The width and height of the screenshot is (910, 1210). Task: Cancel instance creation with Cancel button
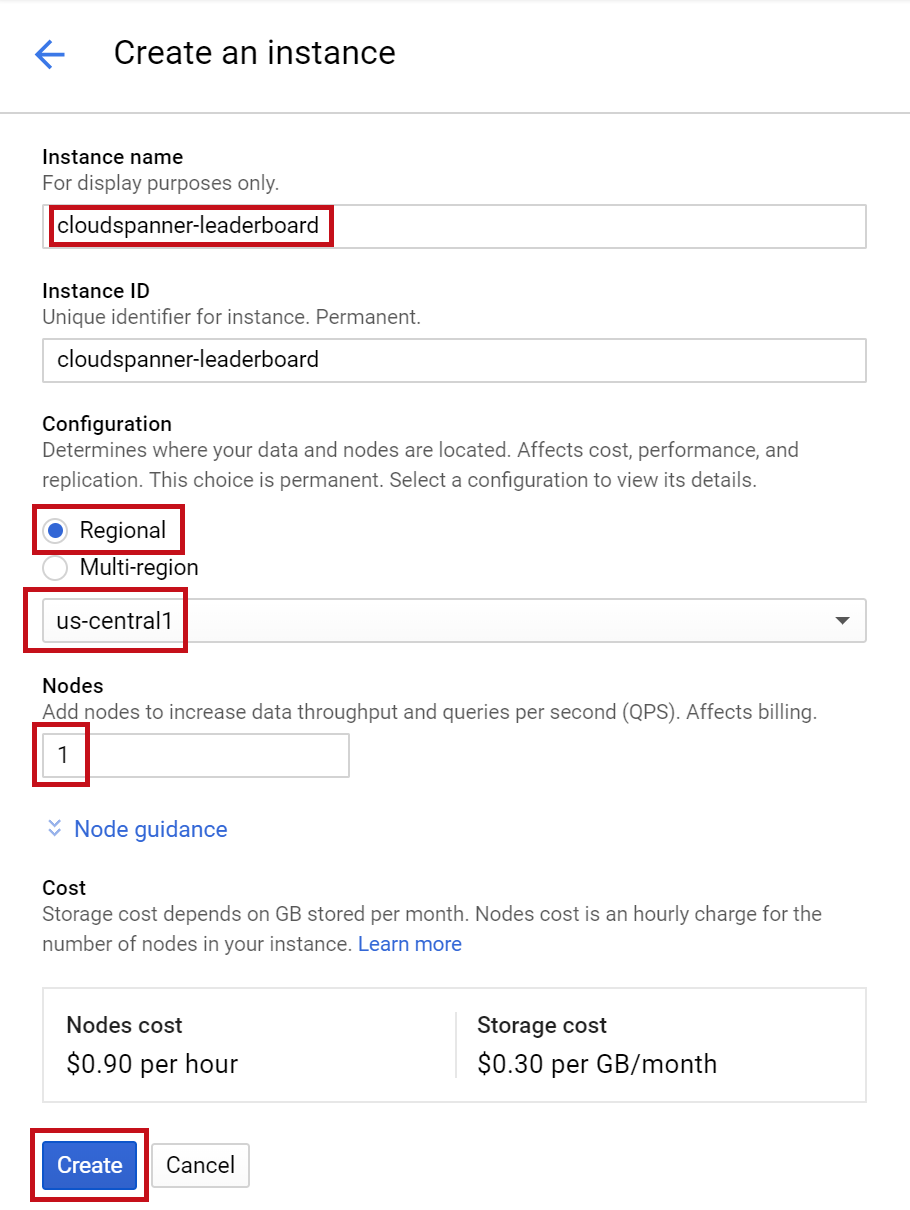[x=200, y=1165]
